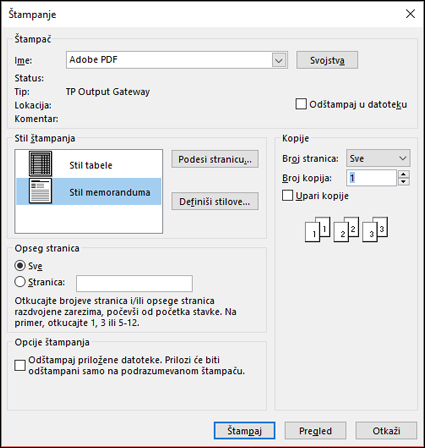Select the Stil tabele icon
This screenshot has width=425, height=448.
tap(40, 164)
